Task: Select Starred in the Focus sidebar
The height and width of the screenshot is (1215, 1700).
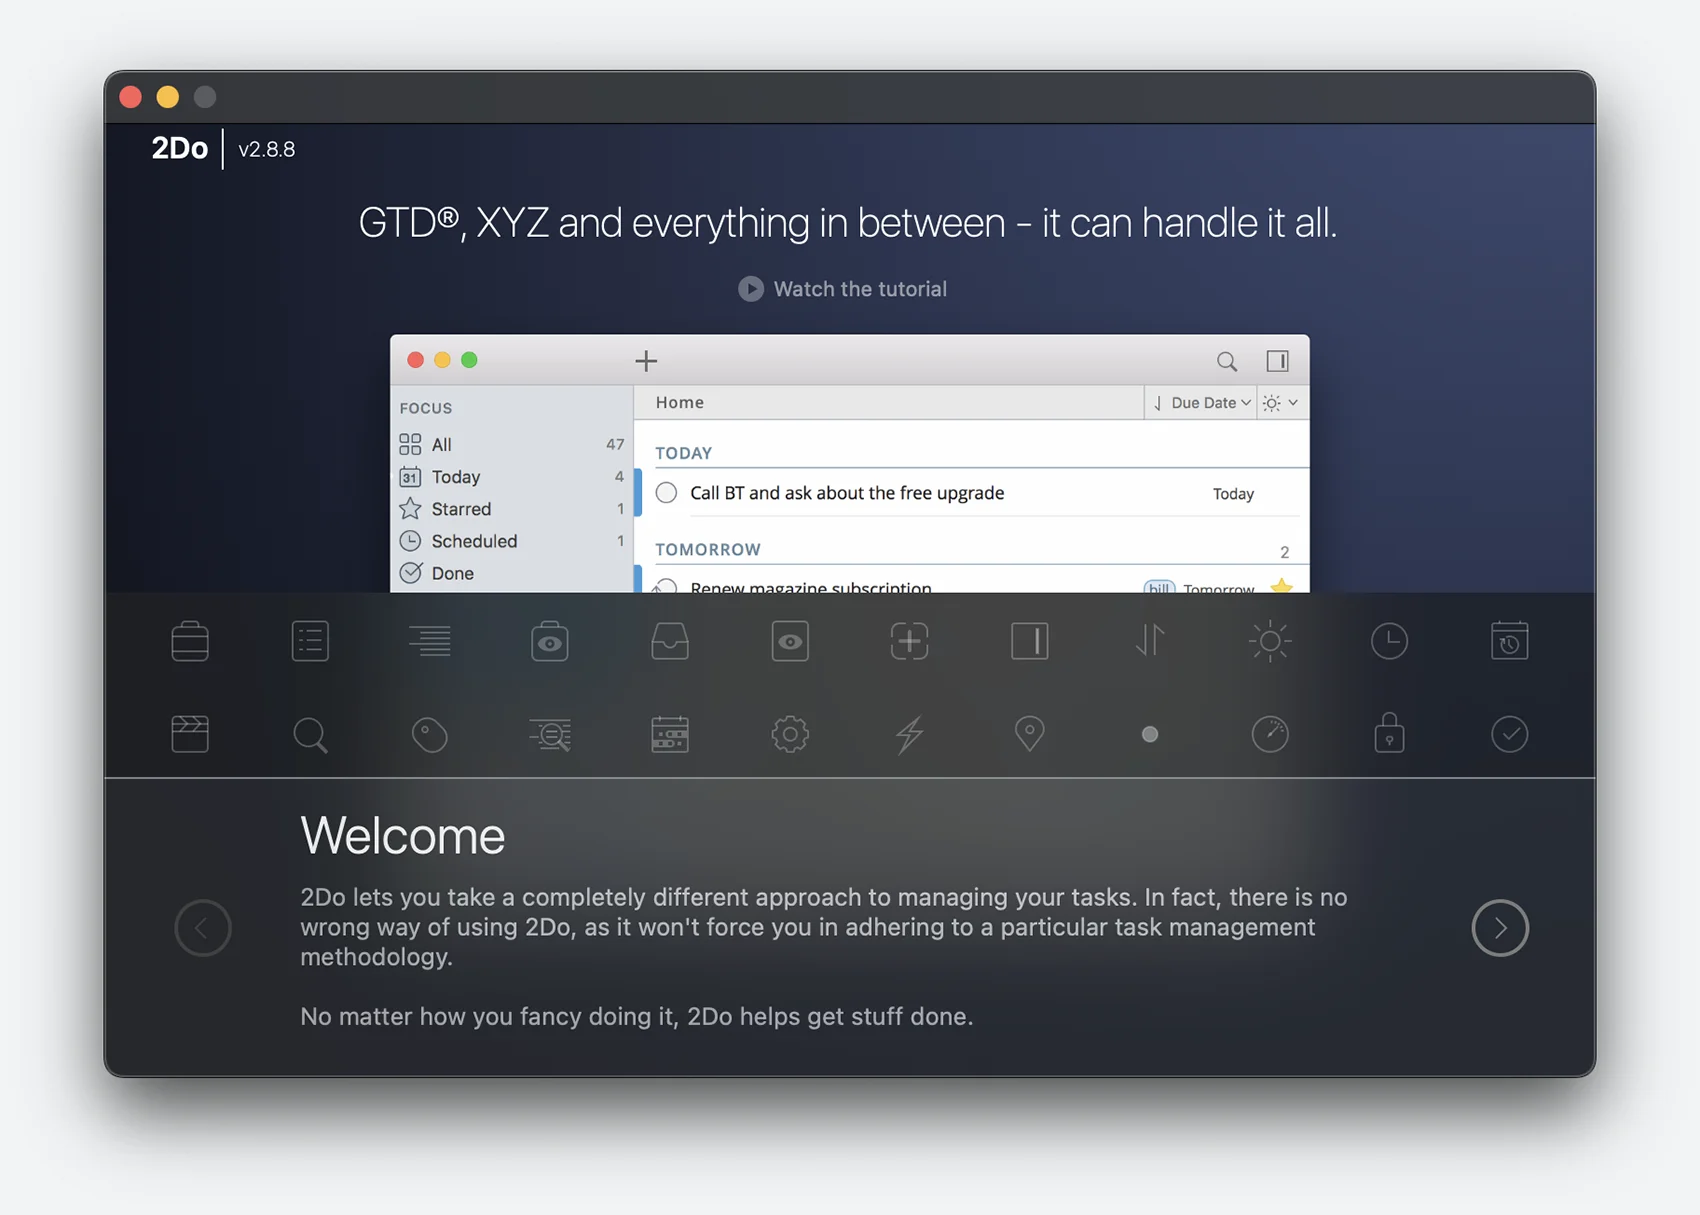Action: point(512,509)
